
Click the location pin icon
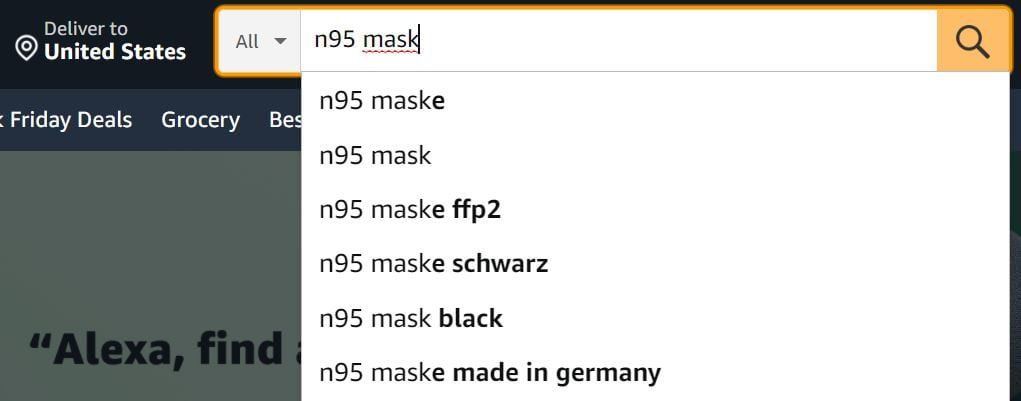(26, 49)
